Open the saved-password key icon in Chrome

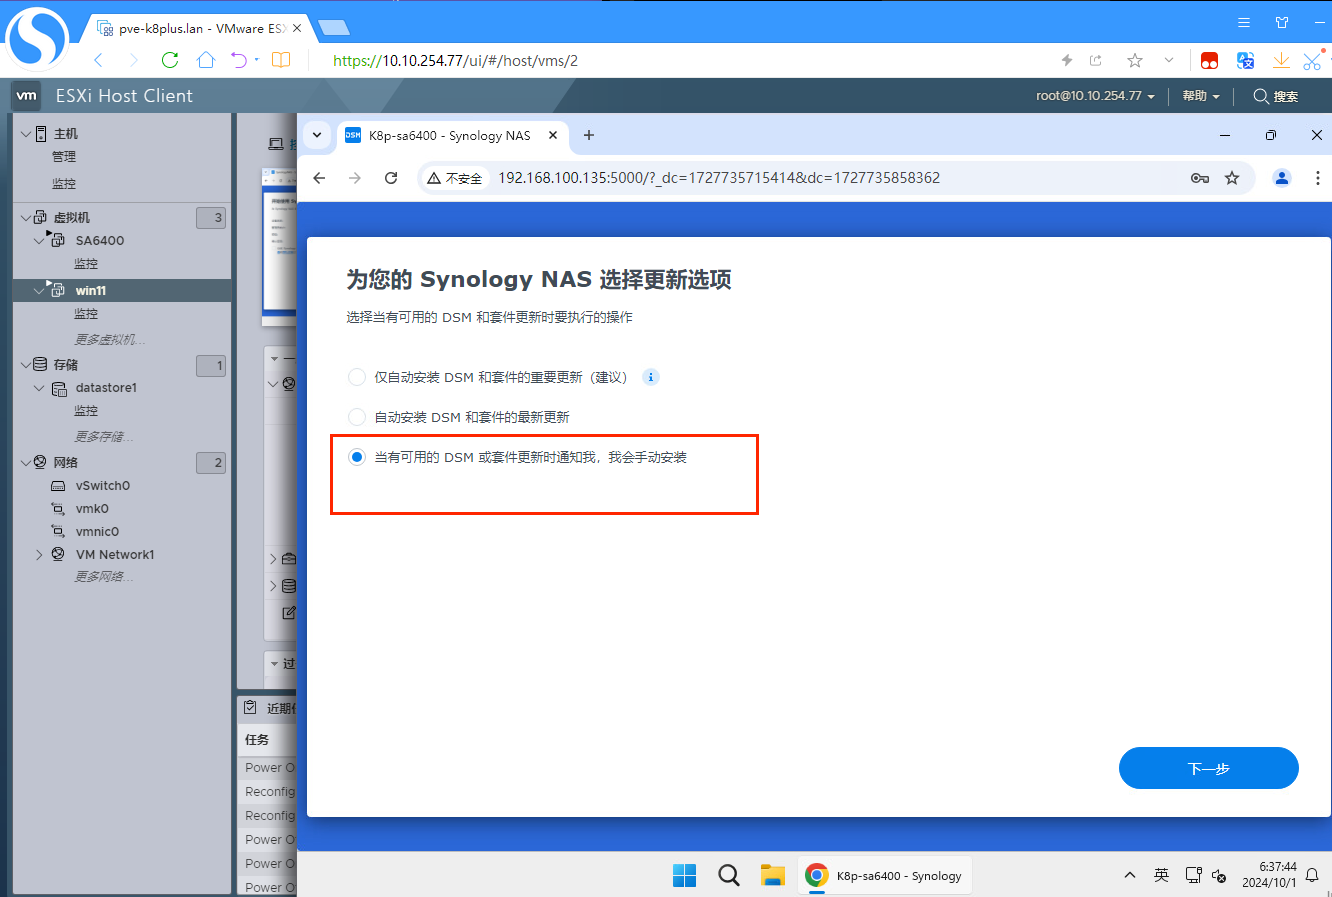click(x=1200, y=178)
